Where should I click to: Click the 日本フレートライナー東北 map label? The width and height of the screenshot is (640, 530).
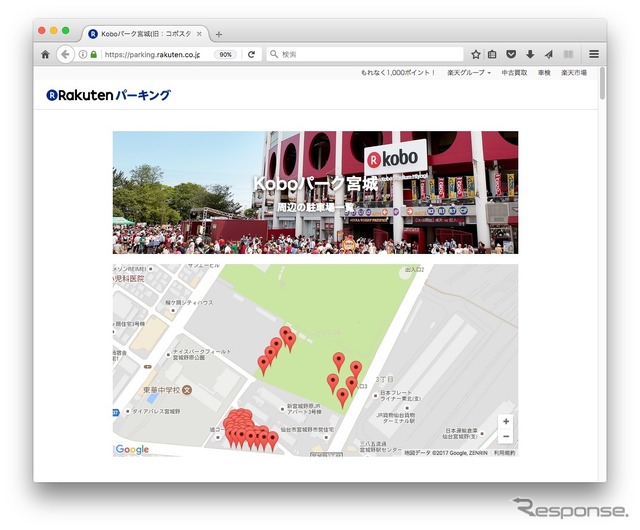click(400, 396)
